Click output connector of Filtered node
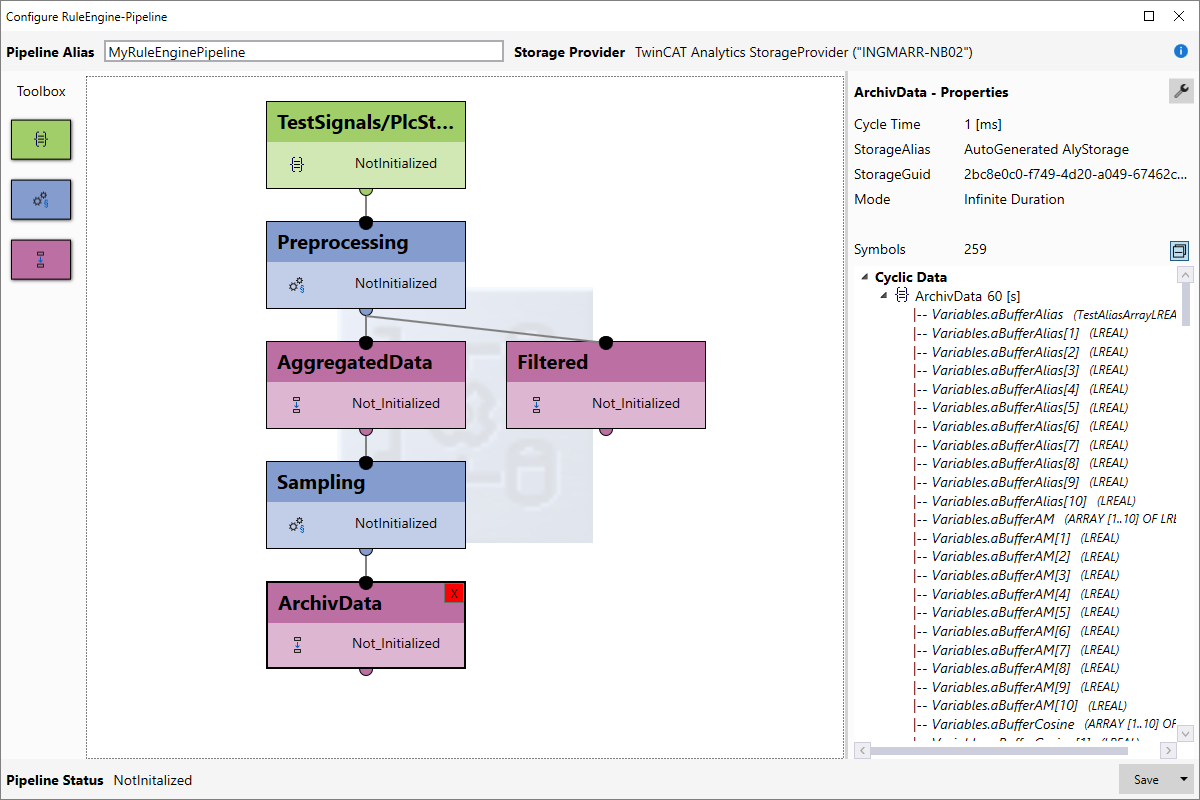The width and height of the screenshot is (1200, 800). (x=606, y=430)
